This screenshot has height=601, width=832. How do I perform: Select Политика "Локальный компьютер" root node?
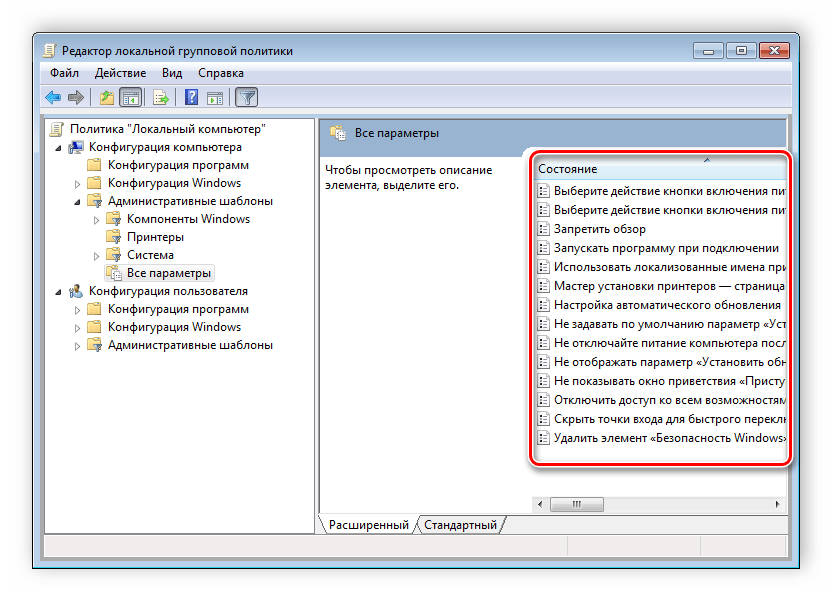pyautogui.click(x=168, y=129)
